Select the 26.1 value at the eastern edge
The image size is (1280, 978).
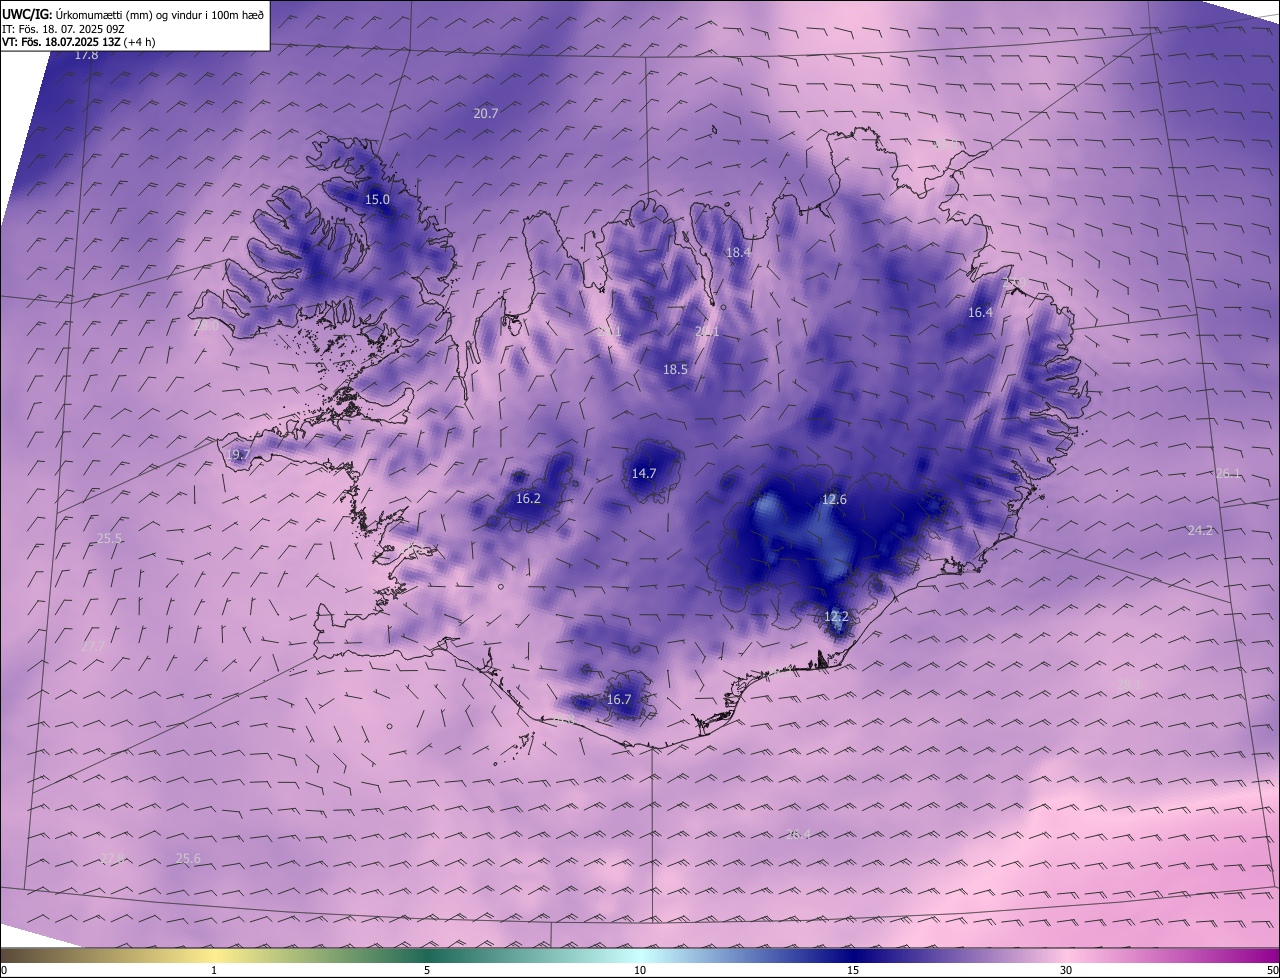pyautogui.click(x=1228, y=474)
